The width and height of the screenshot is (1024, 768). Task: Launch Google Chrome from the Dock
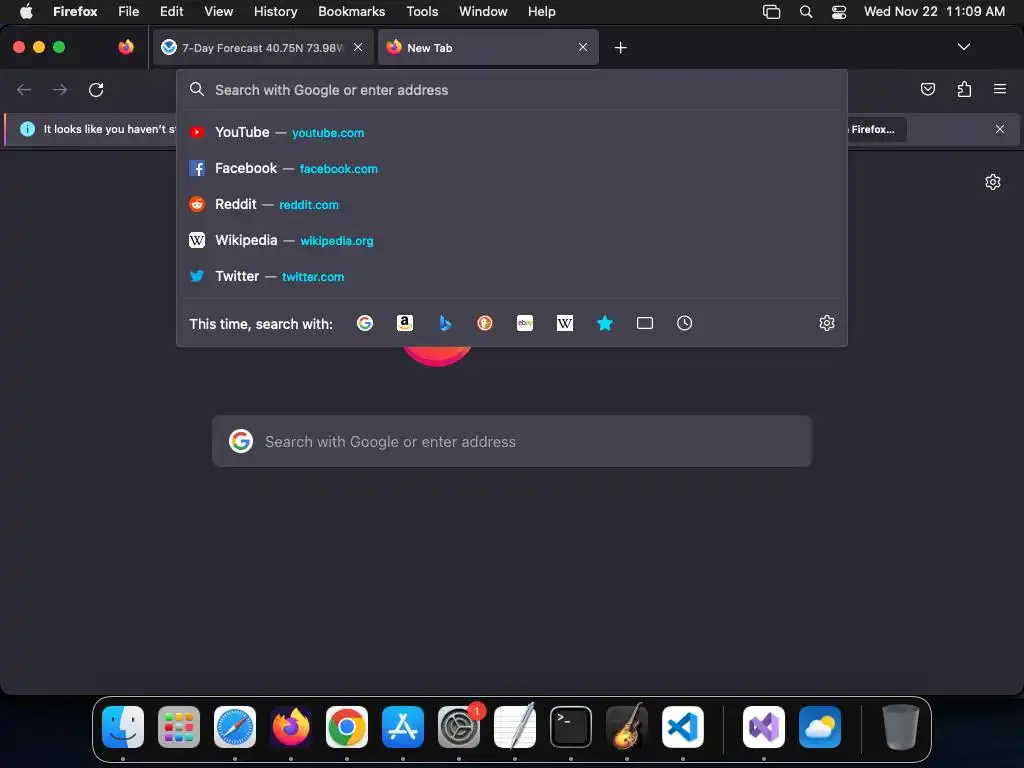point(347,727)
